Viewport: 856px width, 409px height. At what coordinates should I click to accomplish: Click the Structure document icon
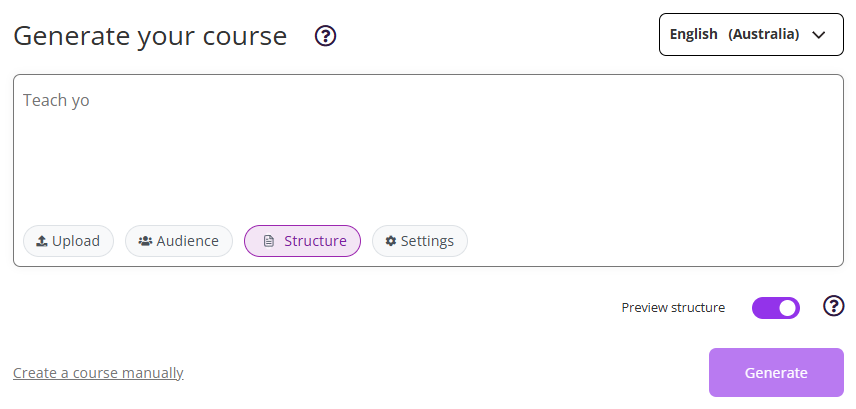point(268,241)
